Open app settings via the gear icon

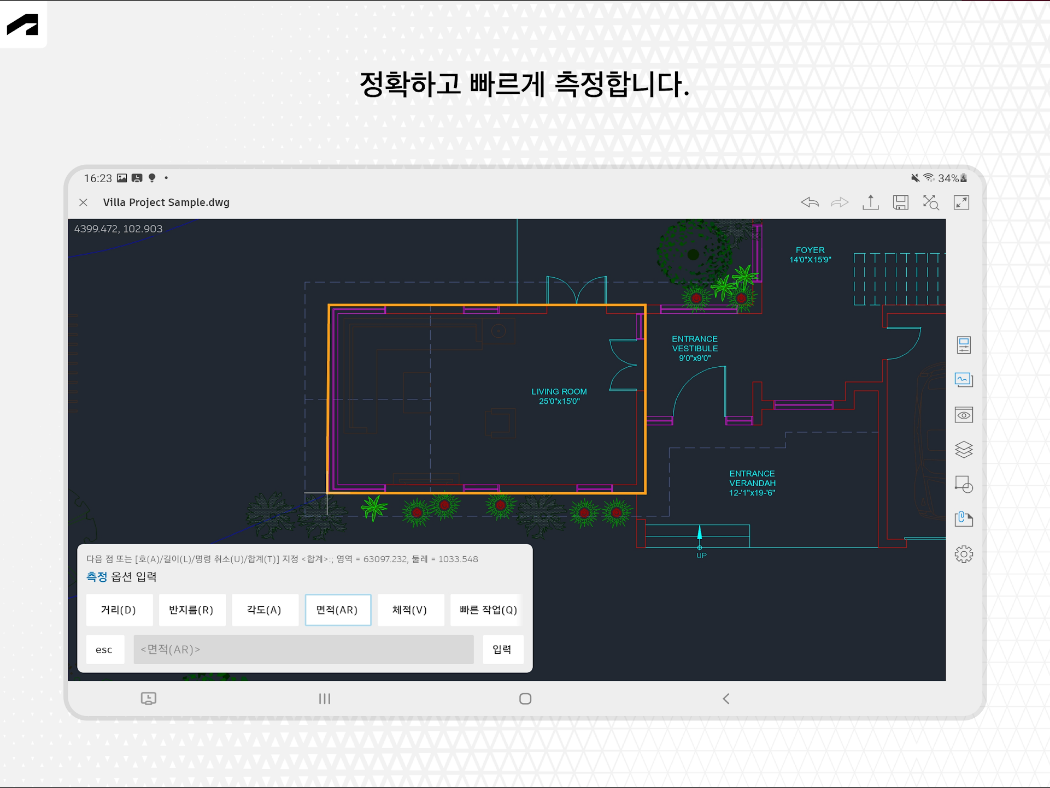tap(963, 553)
